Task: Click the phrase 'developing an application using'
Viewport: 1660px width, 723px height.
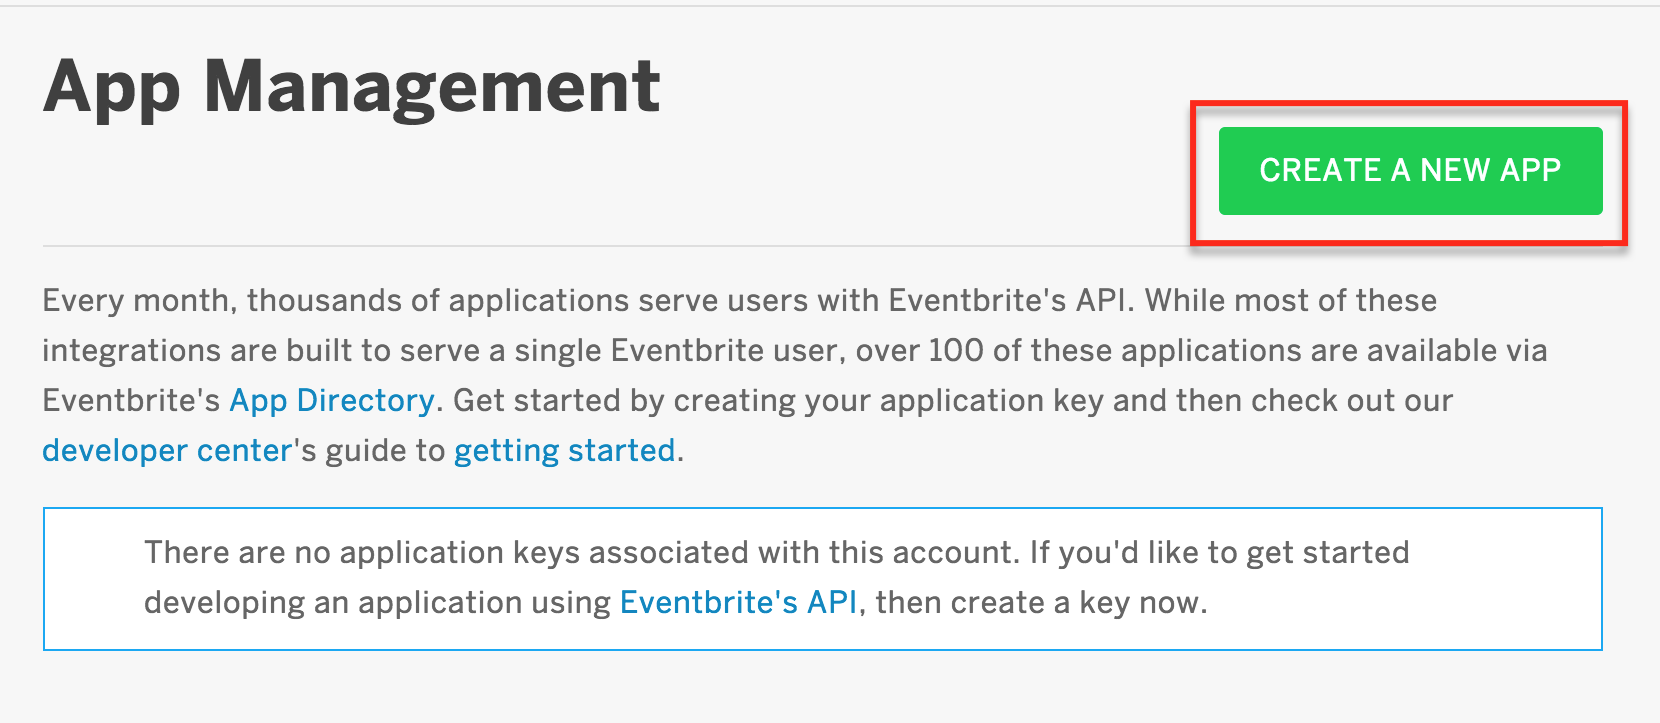Action: click(x=378, y=602)
